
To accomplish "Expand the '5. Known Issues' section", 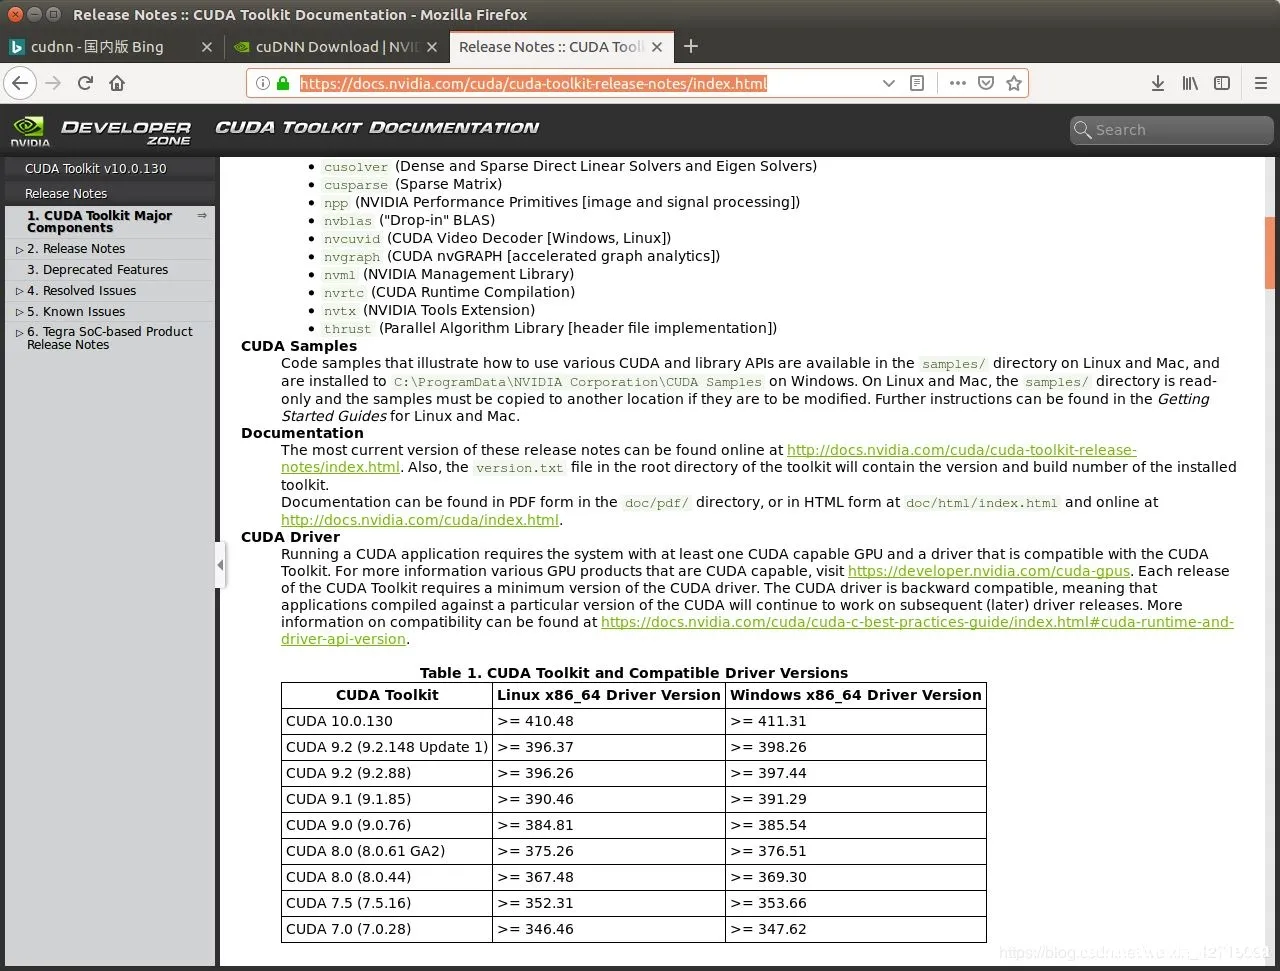I will (x=20, y=311).
